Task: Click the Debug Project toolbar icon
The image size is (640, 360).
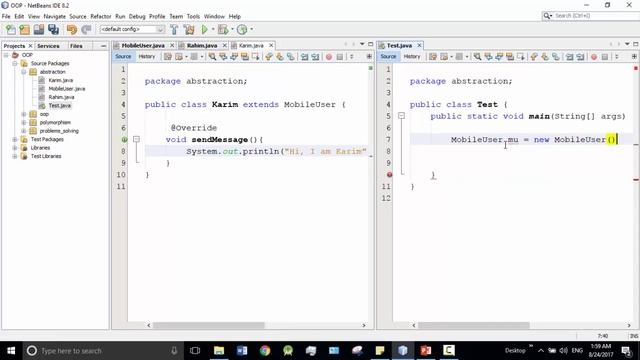Action: (223, 29)
